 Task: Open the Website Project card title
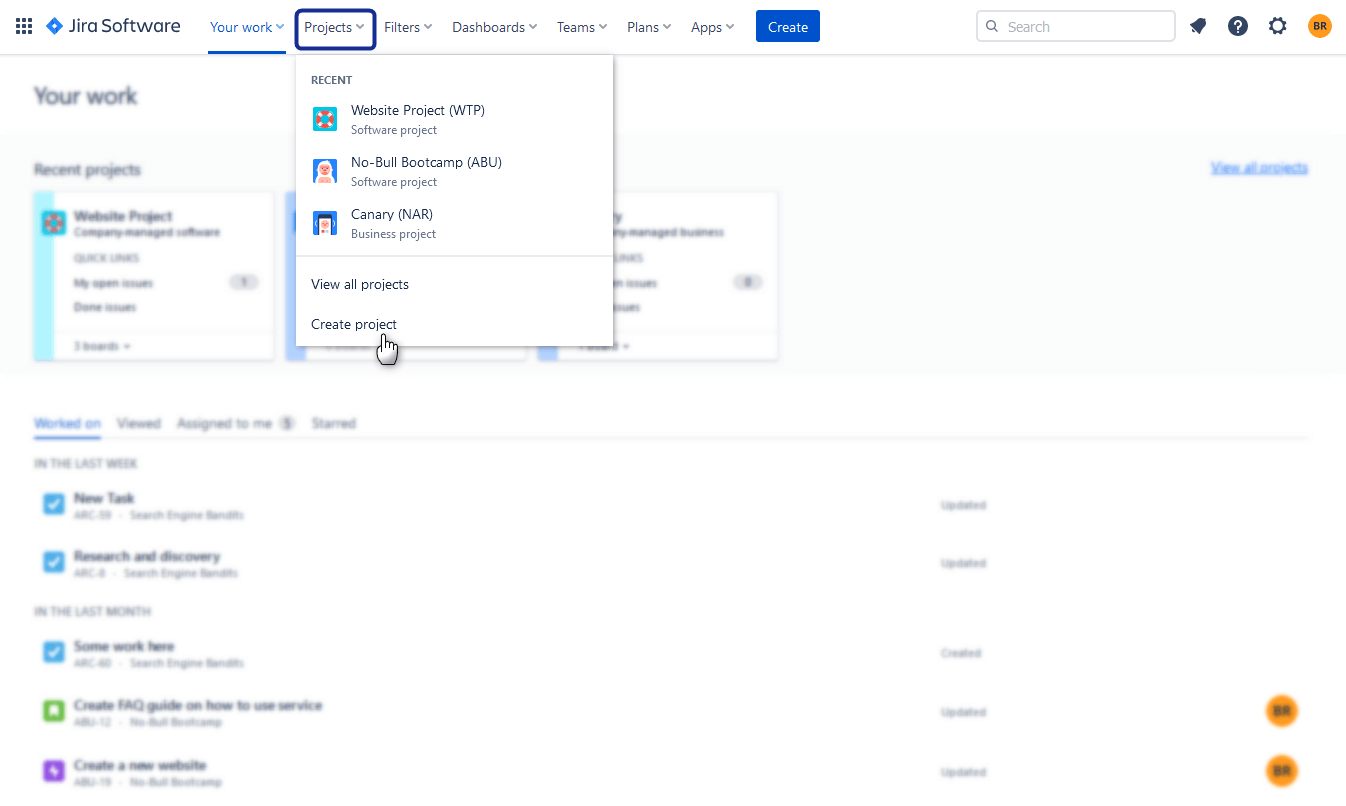pos(122,216)
